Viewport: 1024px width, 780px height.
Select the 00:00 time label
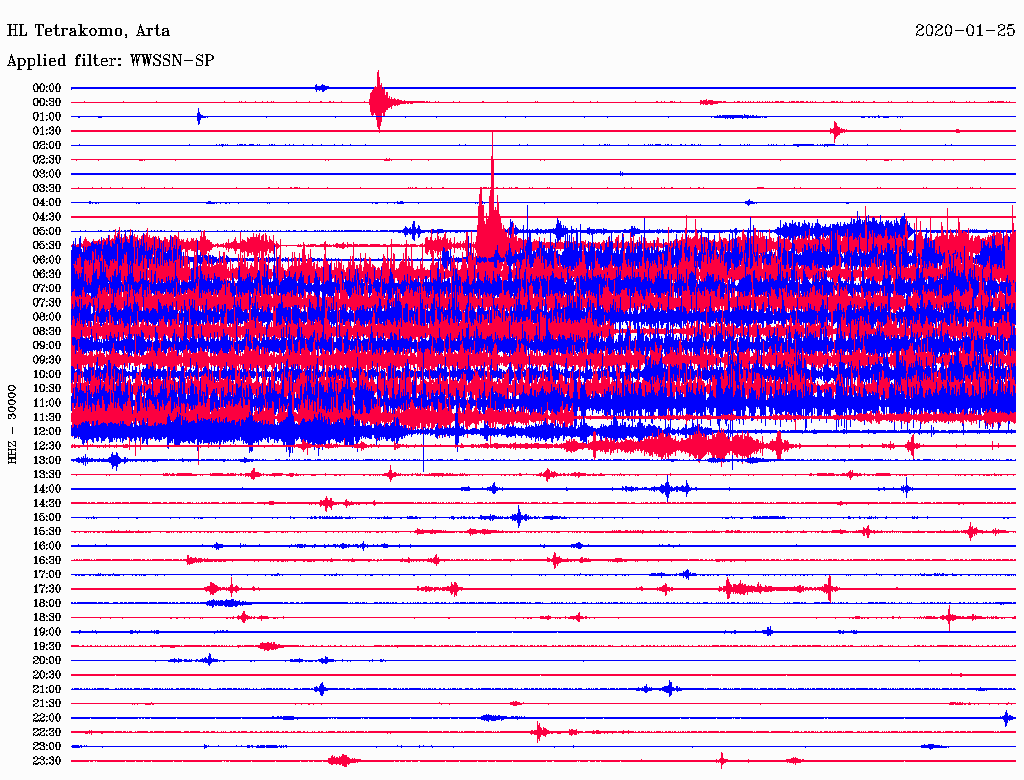point(47,88)
